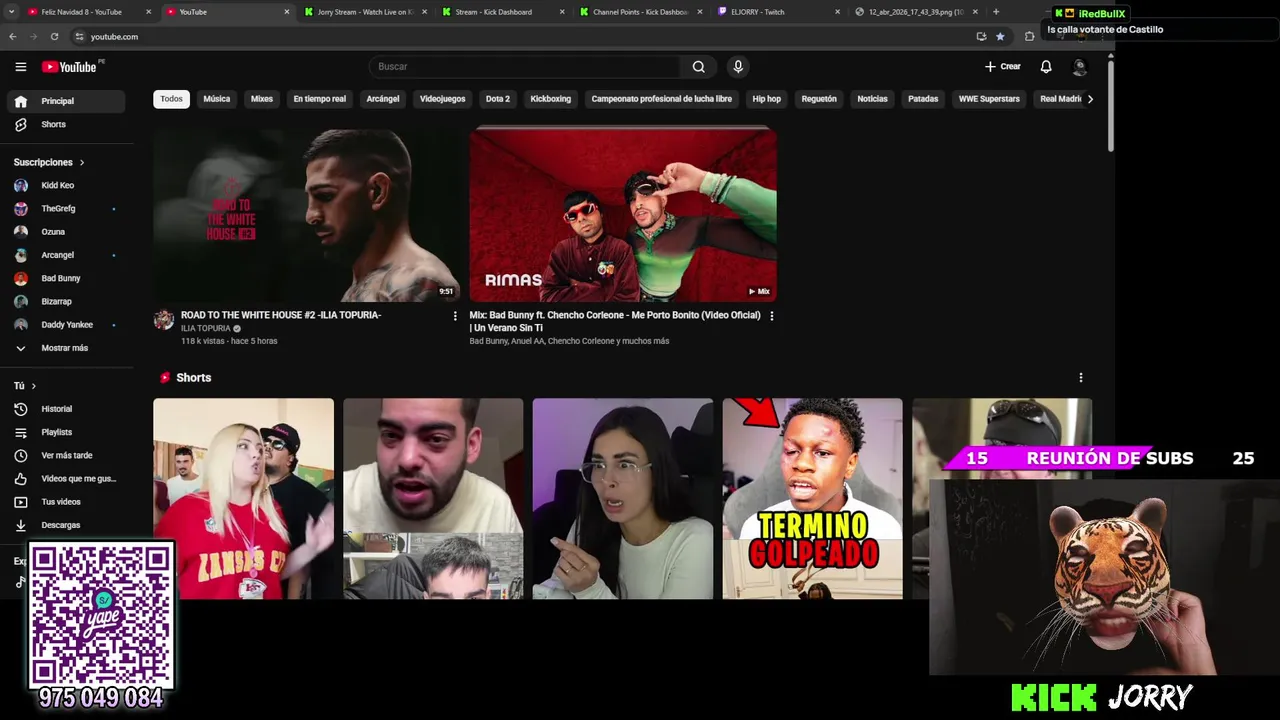This screenshot has width=1280, height=720.
Task: Select the Arcángel filter chip
Action: point(383,99)
